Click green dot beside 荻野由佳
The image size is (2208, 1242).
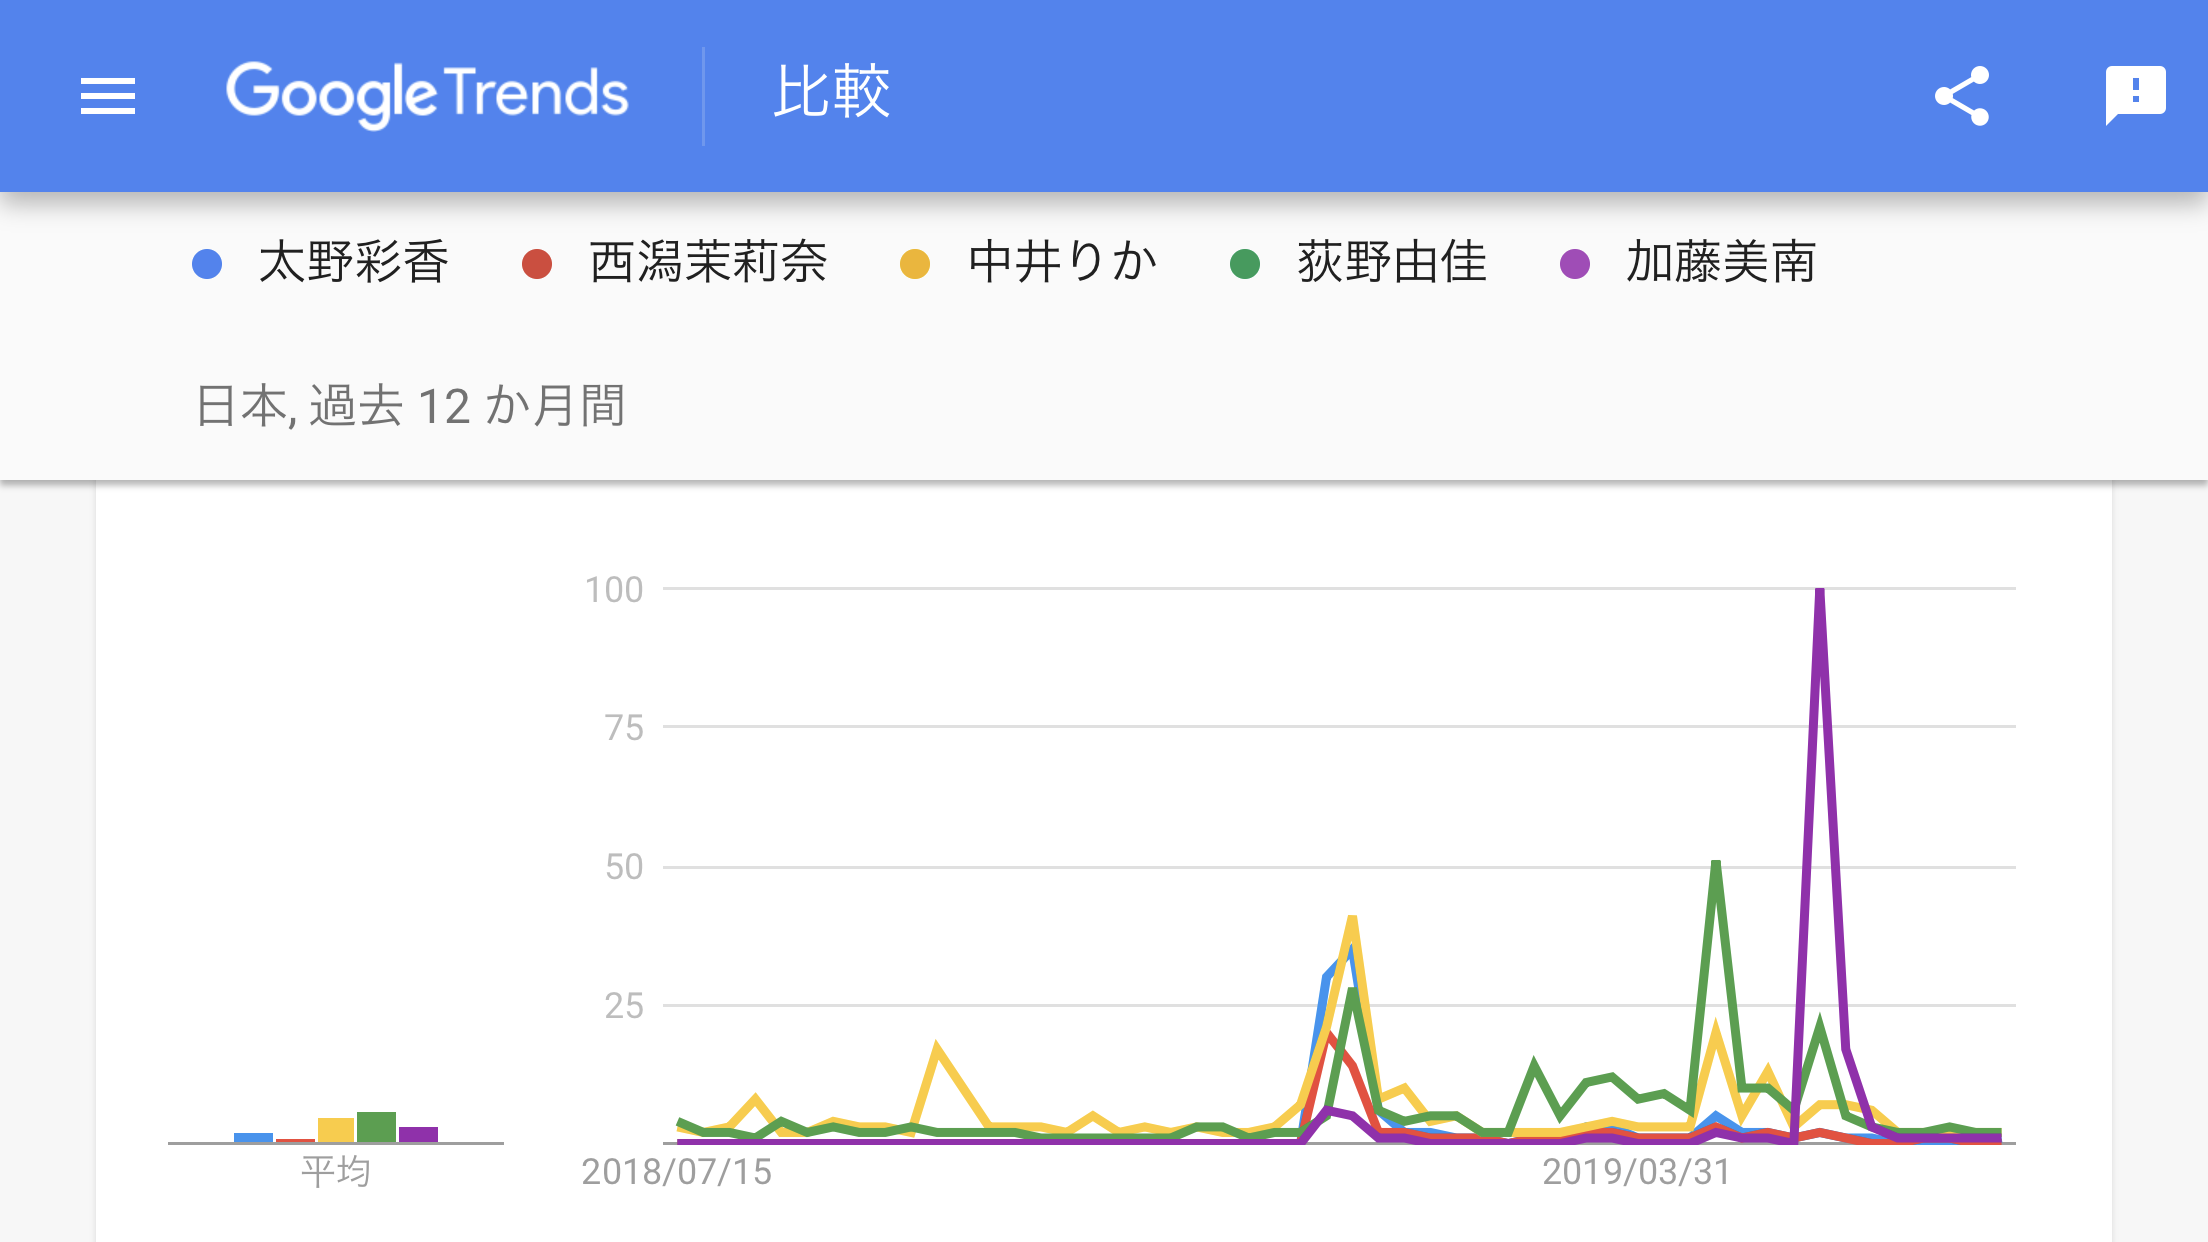tap(1245, 264)
